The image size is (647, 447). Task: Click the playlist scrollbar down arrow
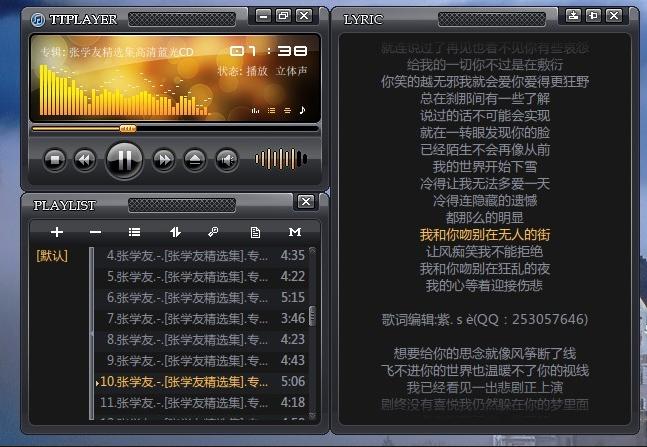(312, 416)
